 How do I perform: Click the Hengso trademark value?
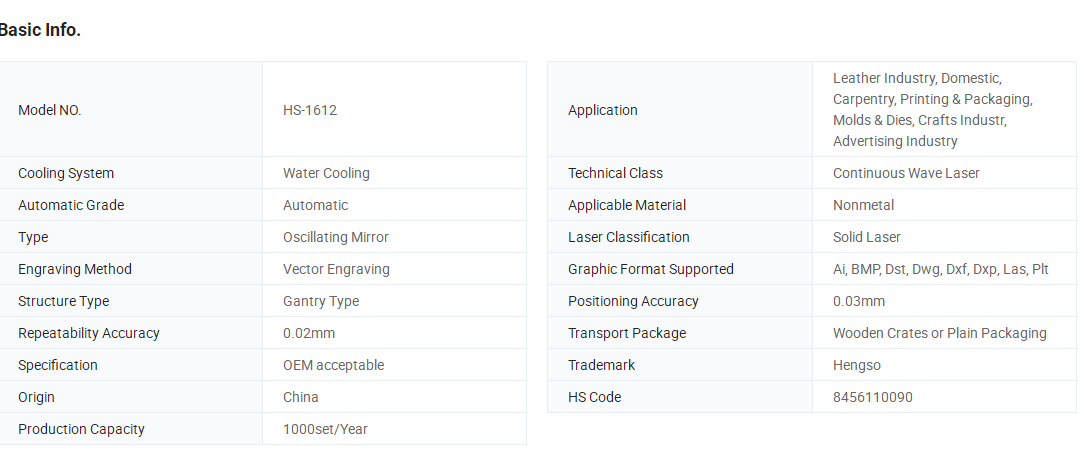click(857, 365)
